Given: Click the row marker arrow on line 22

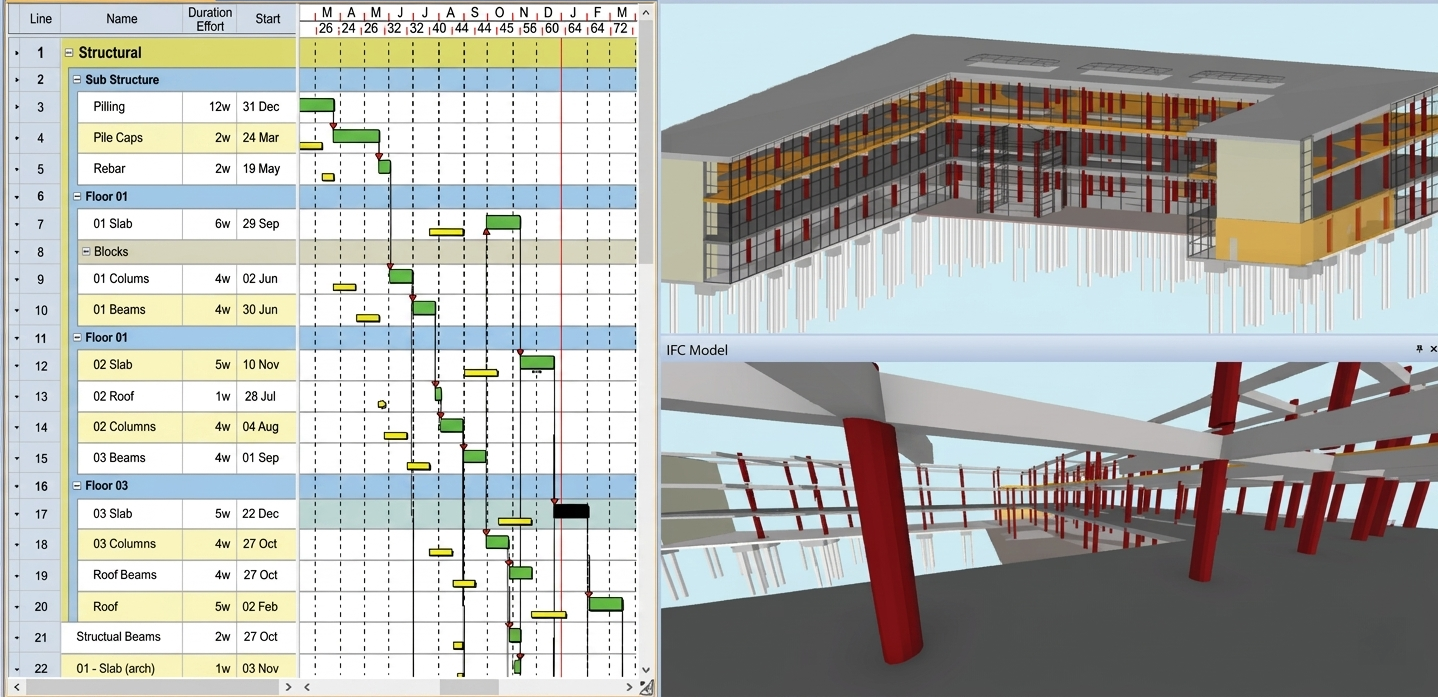Looking at the screenshot, I should click(x=17, y=669).
